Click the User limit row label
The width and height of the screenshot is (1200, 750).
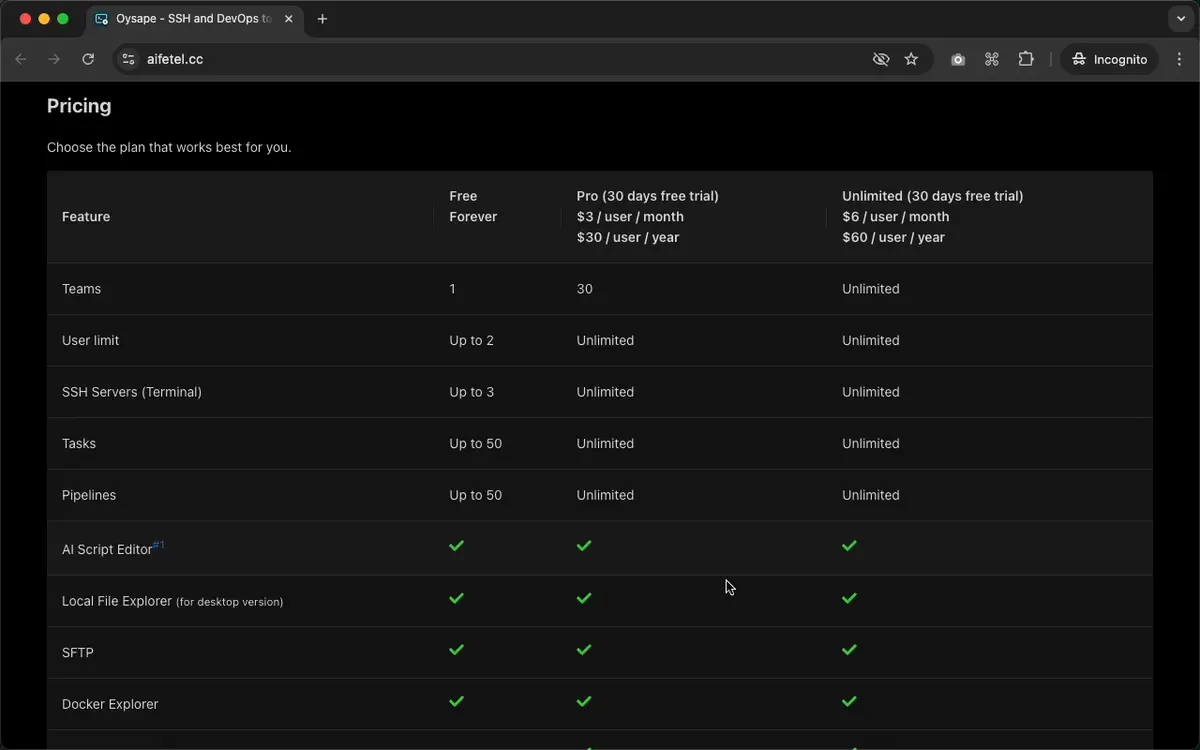click(90, 341)
